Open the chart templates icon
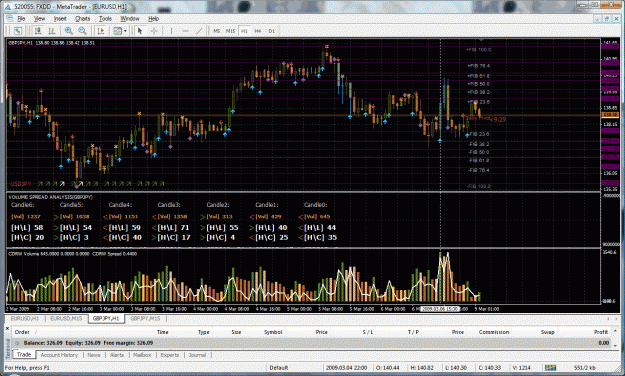 coord(117,31)
